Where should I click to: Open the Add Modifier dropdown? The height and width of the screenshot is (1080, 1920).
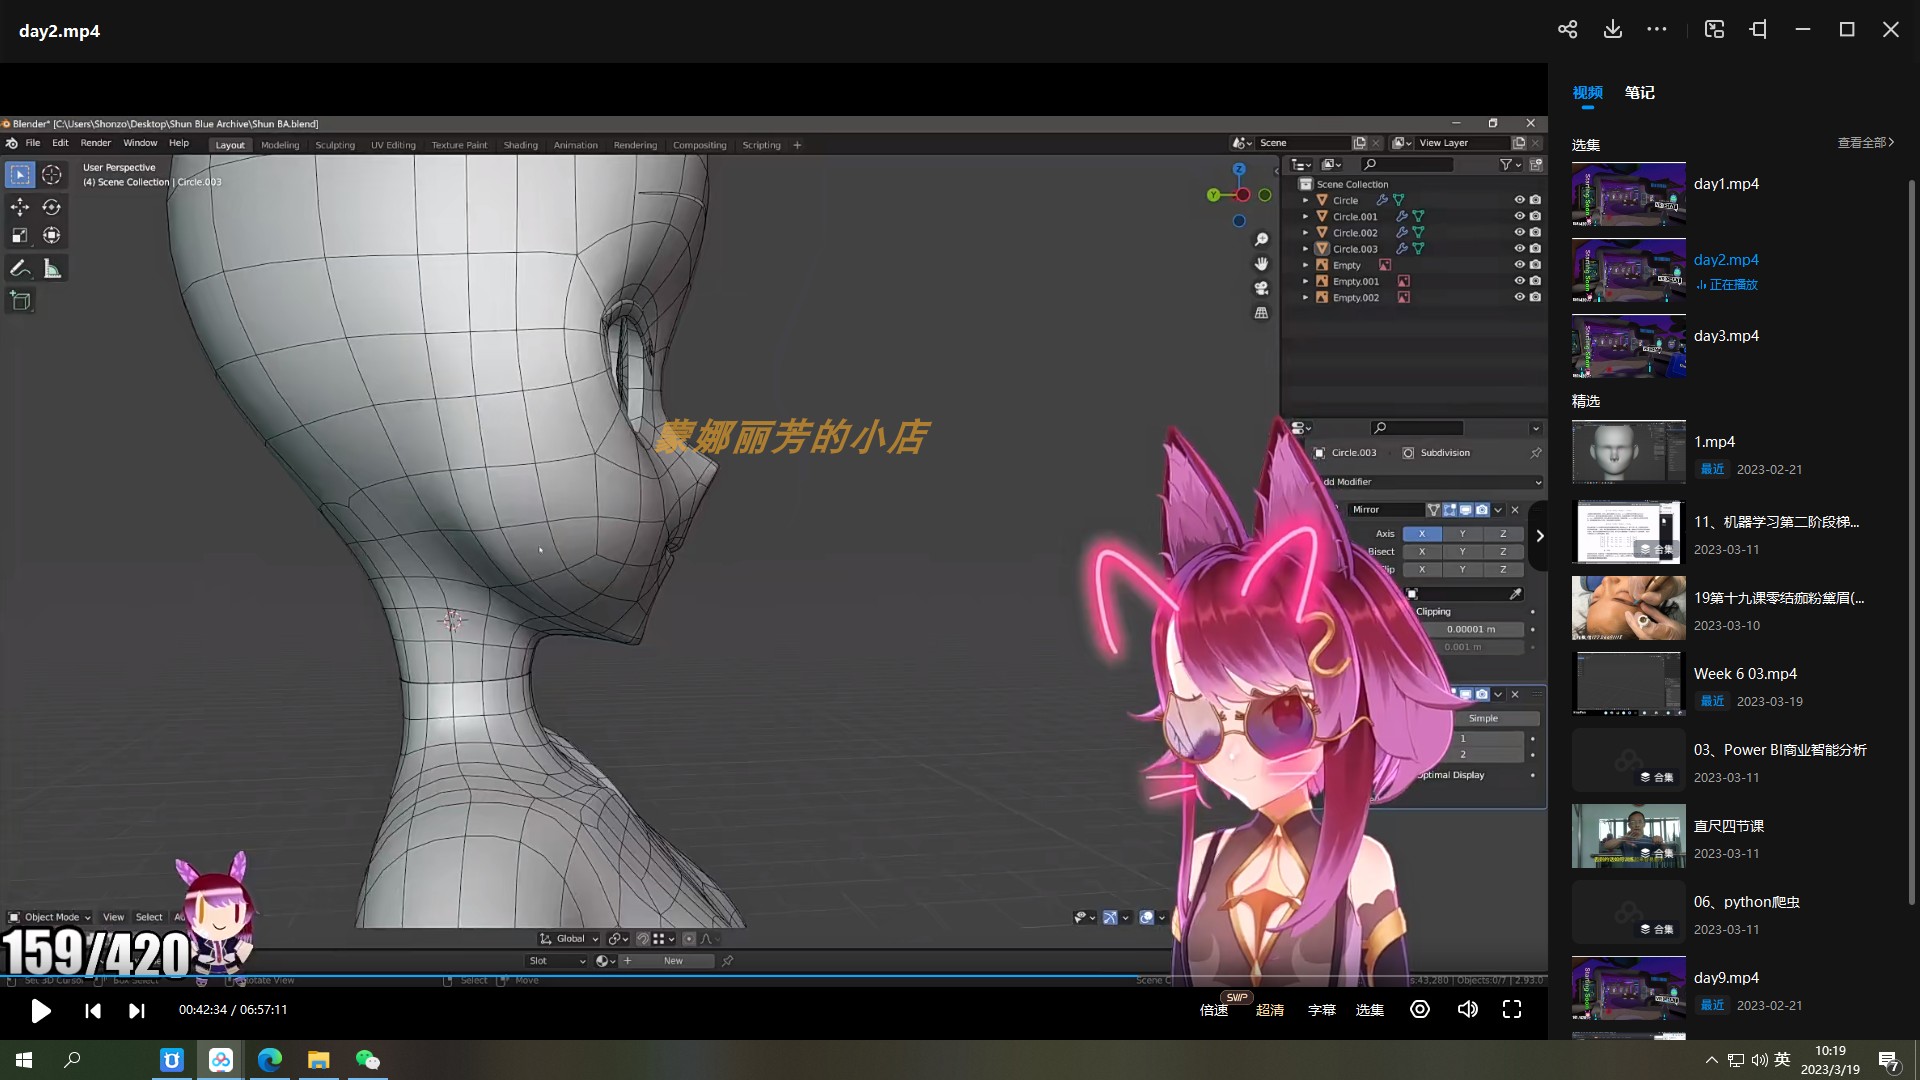(1431, 482)
